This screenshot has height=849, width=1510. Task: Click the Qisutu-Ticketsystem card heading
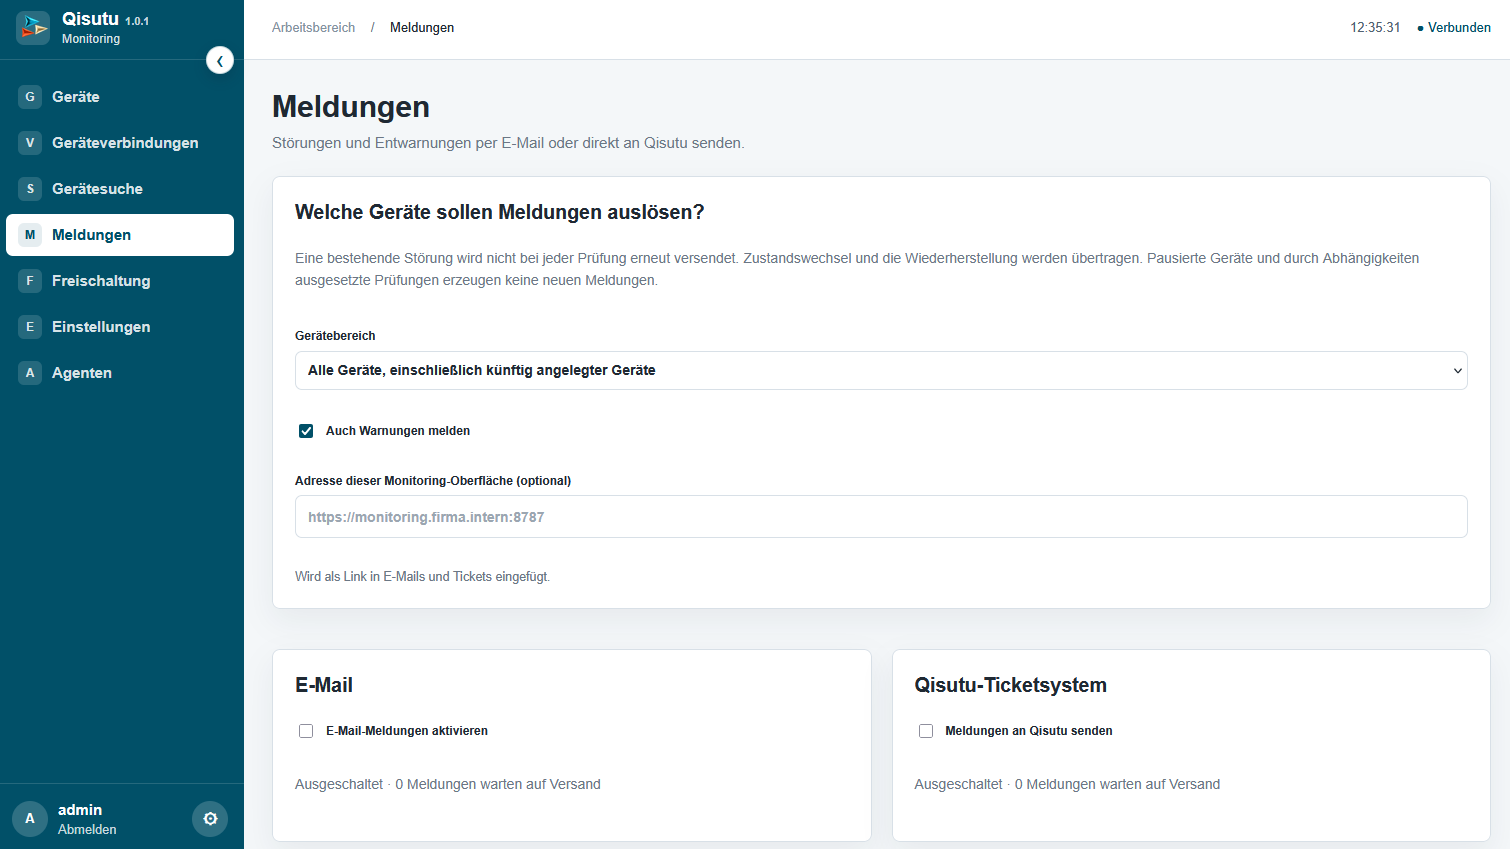[1010, 685]
